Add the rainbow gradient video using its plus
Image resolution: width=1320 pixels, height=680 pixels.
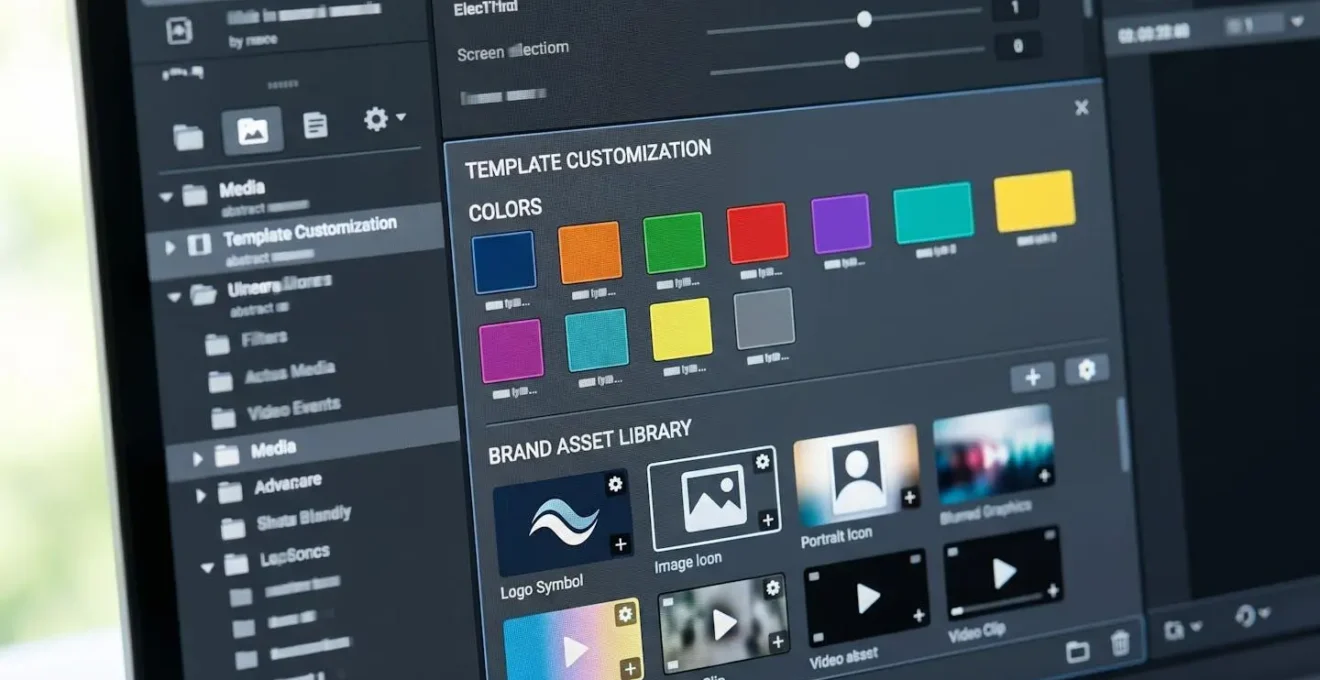(631, 669)
